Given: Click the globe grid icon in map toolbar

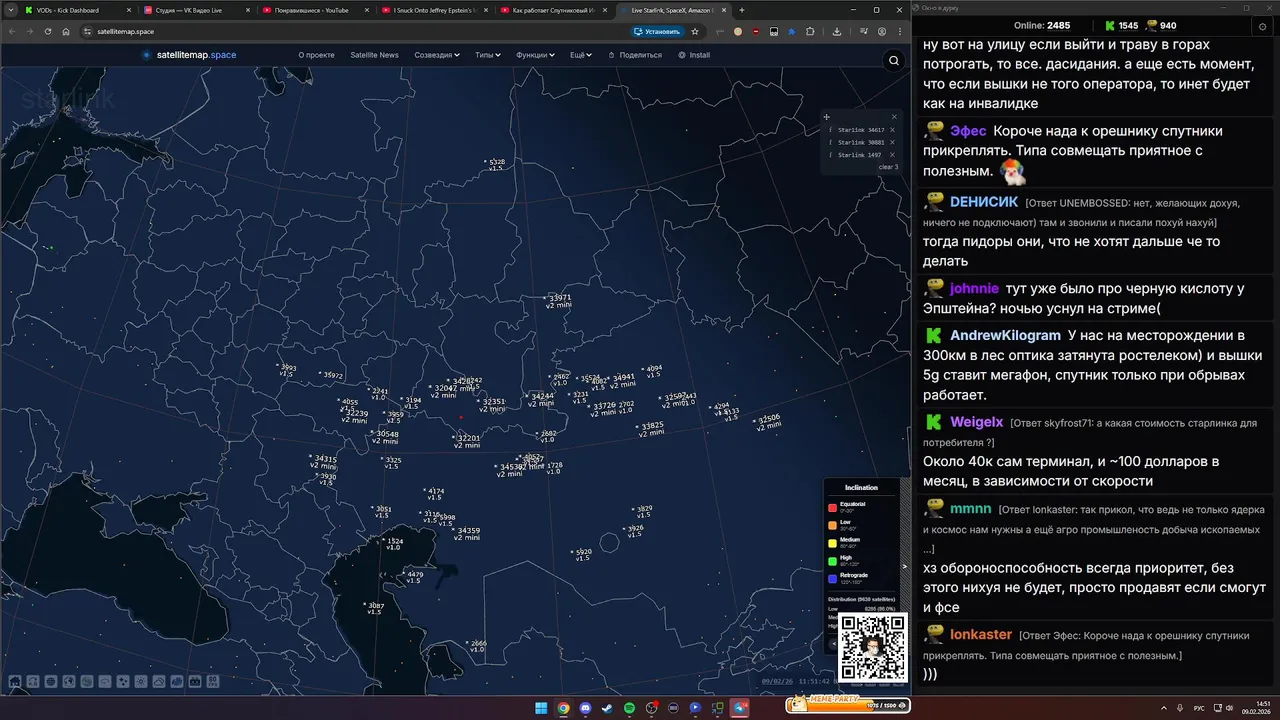Looking at the screenshot, I should (51, 681).
